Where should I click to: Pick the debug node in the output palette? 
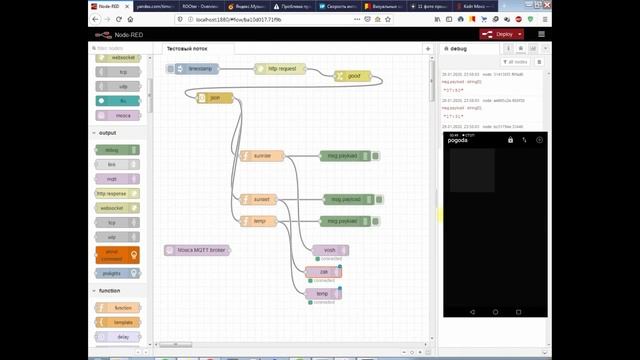118,150
